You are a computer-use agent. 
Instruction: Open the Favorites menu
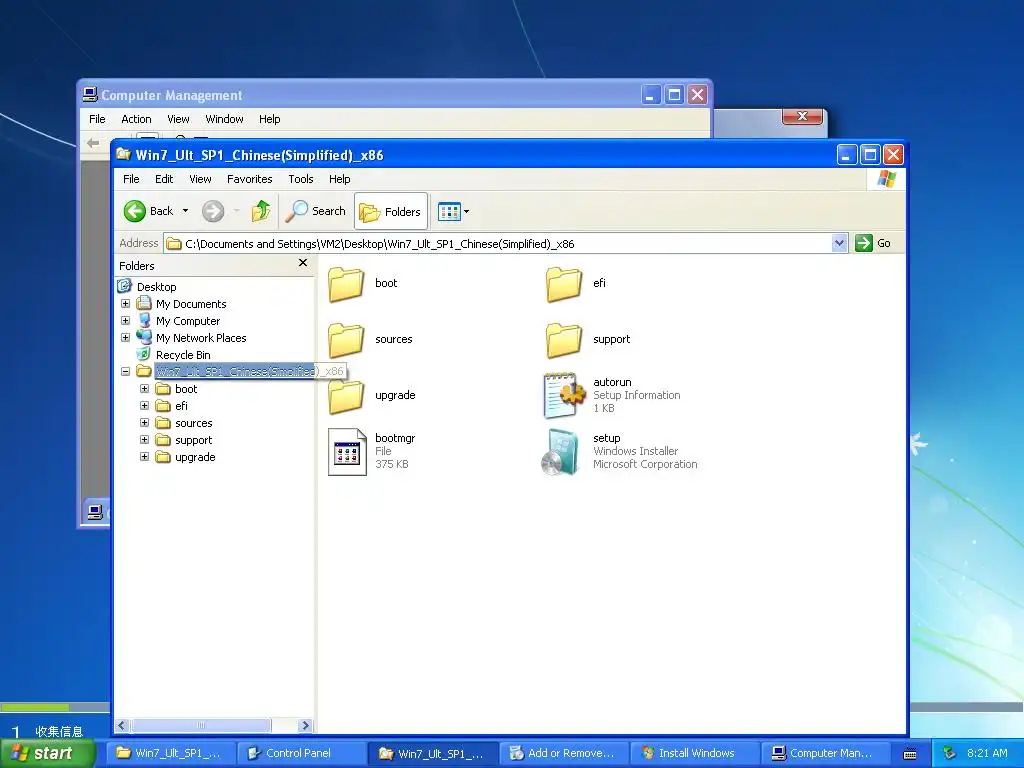point(249,179)
